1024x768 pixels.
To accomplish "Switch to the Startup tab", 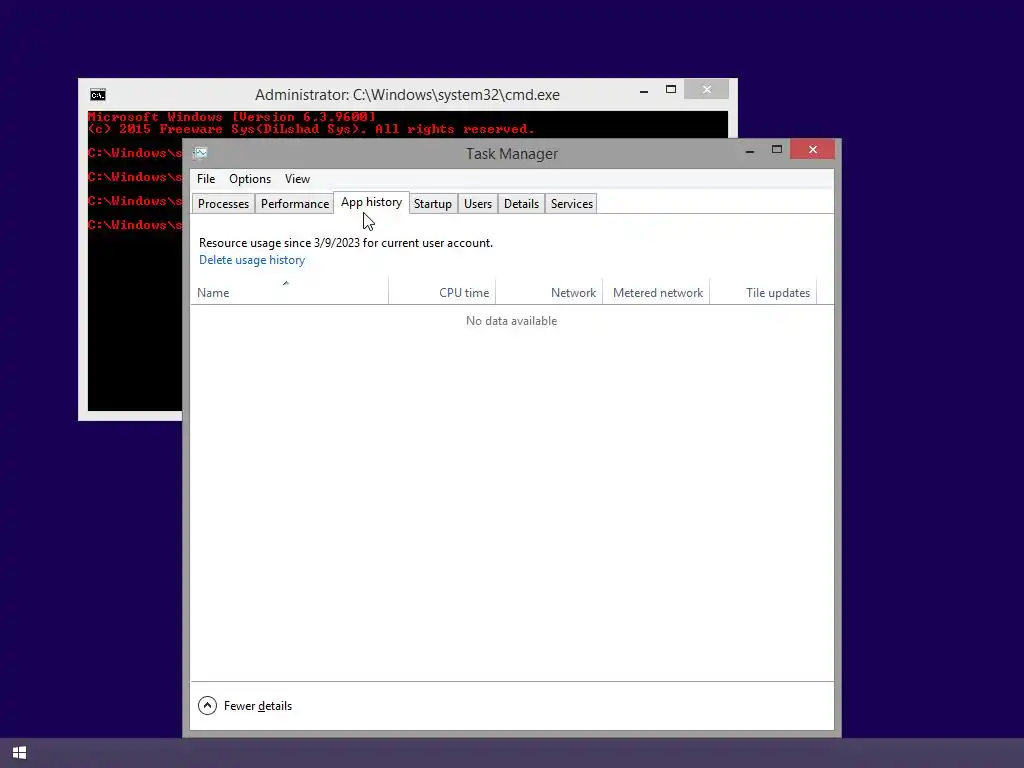I will coord(432,204).
